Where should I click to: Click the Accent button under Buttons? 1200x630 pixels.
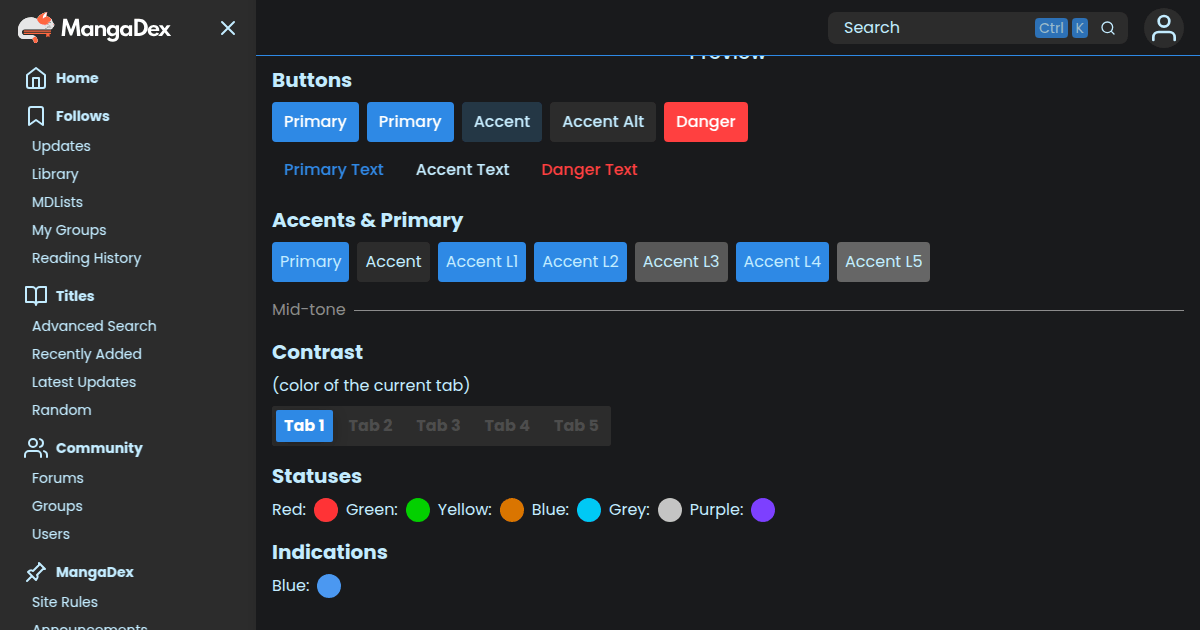(x=502, y=122)
